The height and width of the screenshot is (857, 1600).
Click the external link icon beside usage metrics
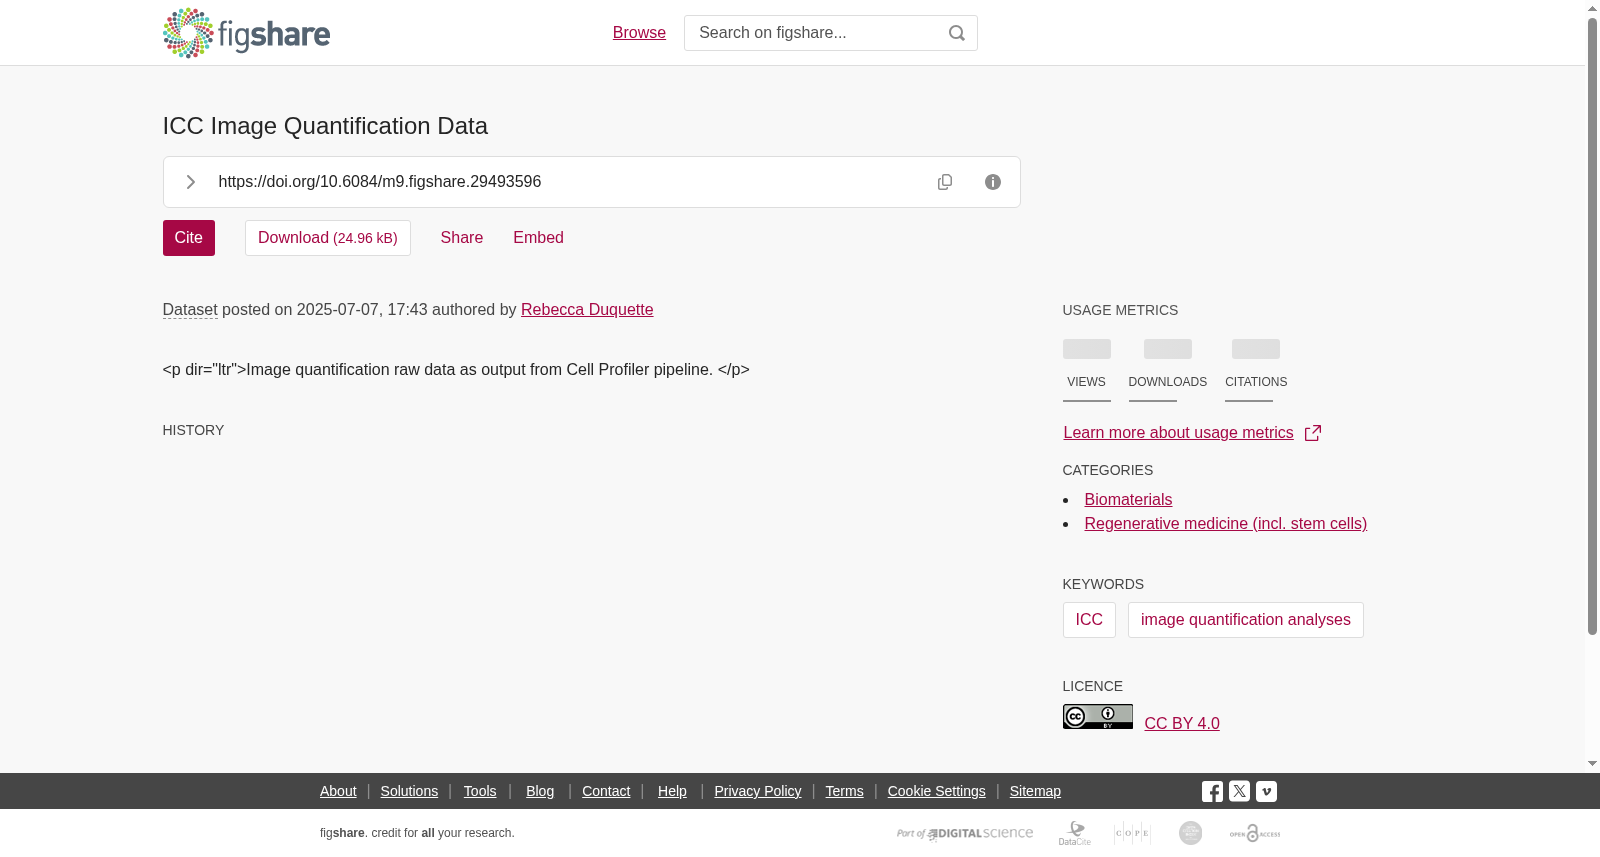click(x=1313, y=433)
